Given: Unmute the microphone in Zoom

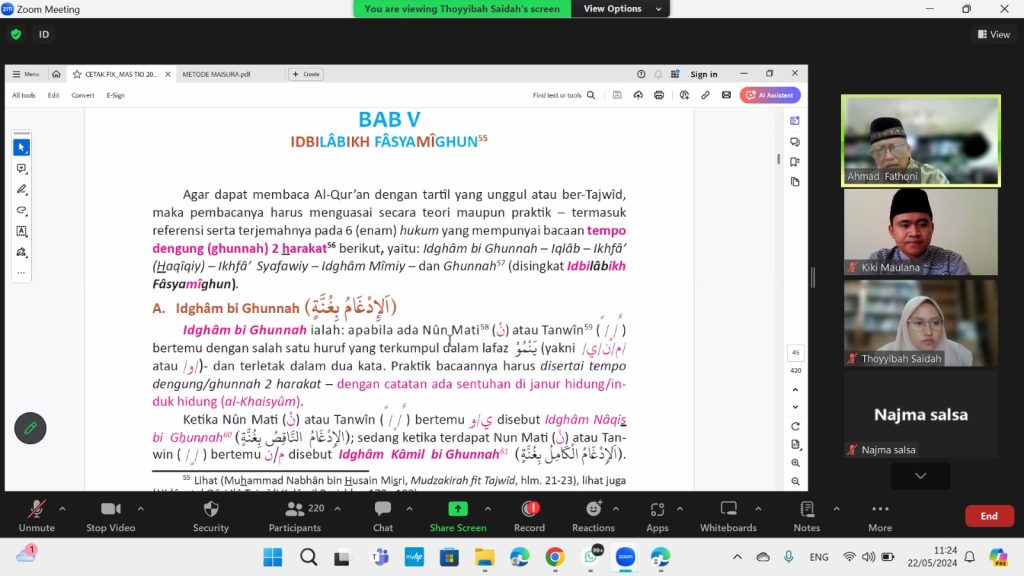Looking at the screenshot, I should tap(37, 516).
